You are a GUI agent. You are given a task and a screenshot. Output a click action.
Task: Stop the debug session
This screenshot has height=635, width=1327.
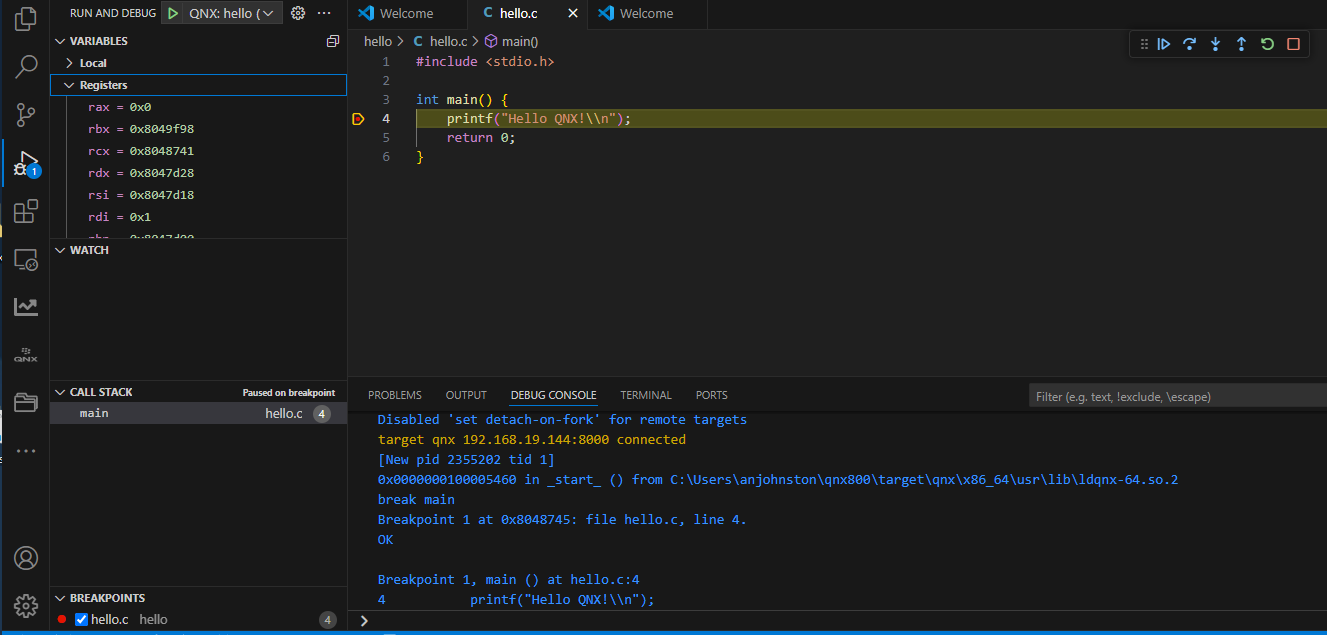click(x=1293, y=44)
